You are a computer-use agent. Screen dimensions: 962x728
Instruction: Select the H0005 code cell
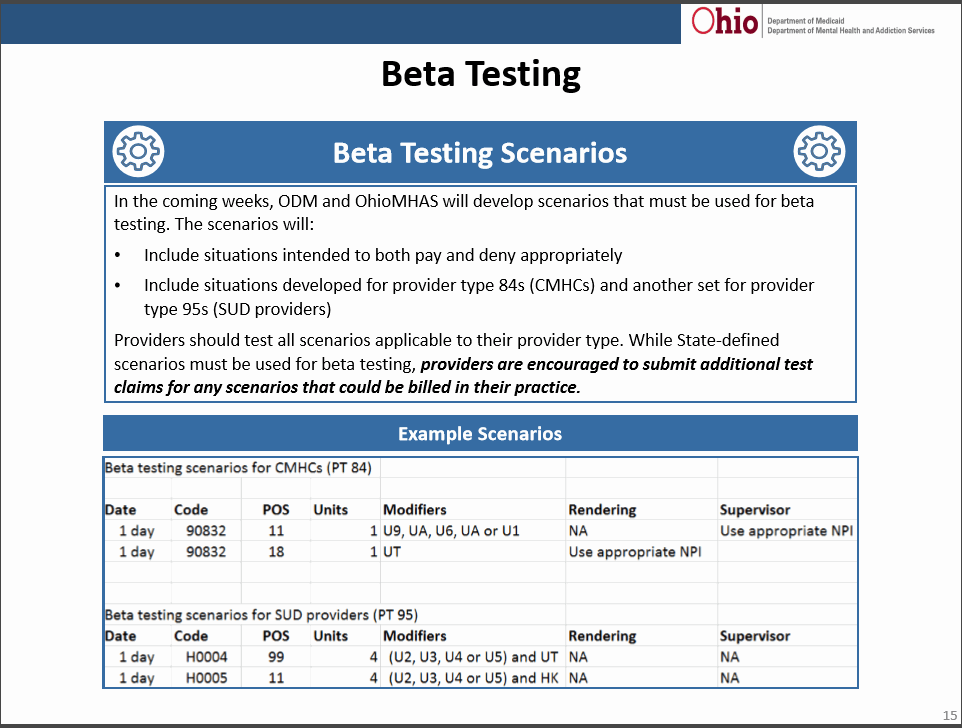click(206, 678)
